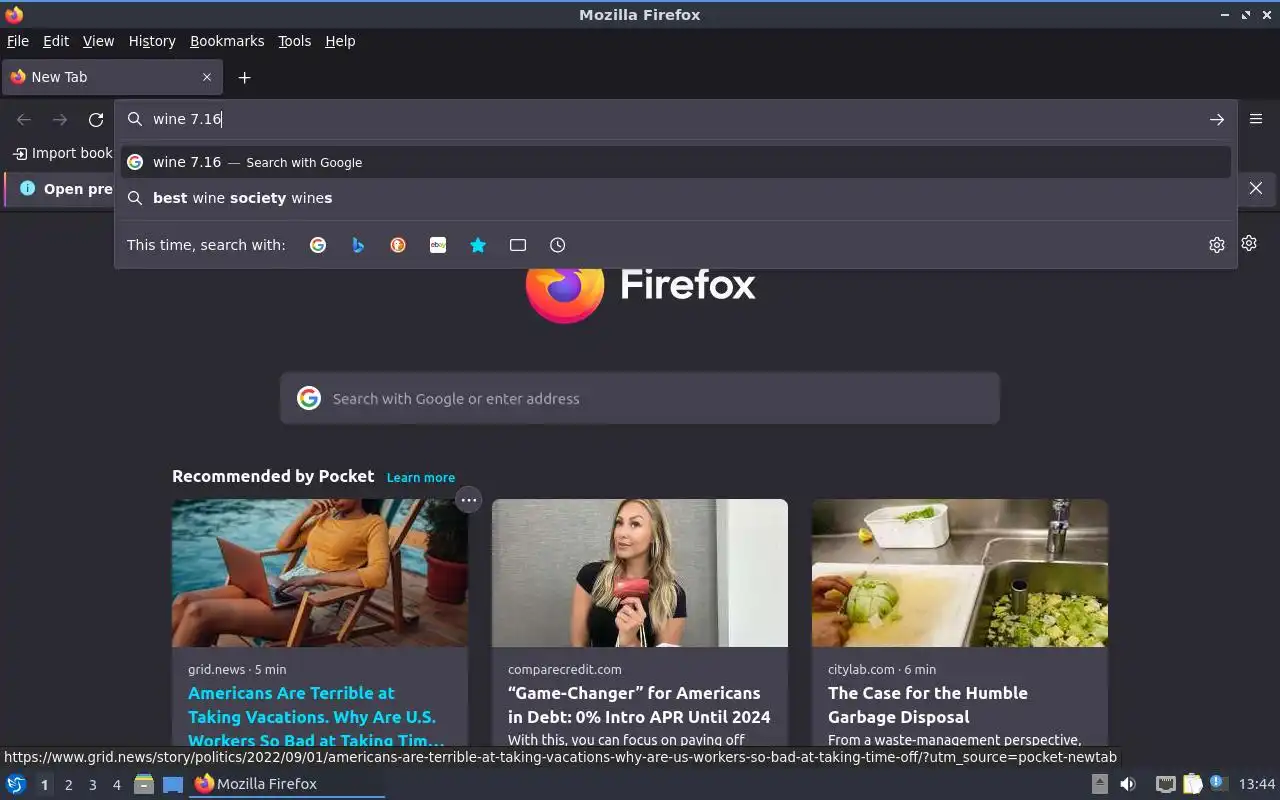Switch to workspace 2 in taskbar
The width and height of the screenshot is (1280, 800).
tap(68, 785)
